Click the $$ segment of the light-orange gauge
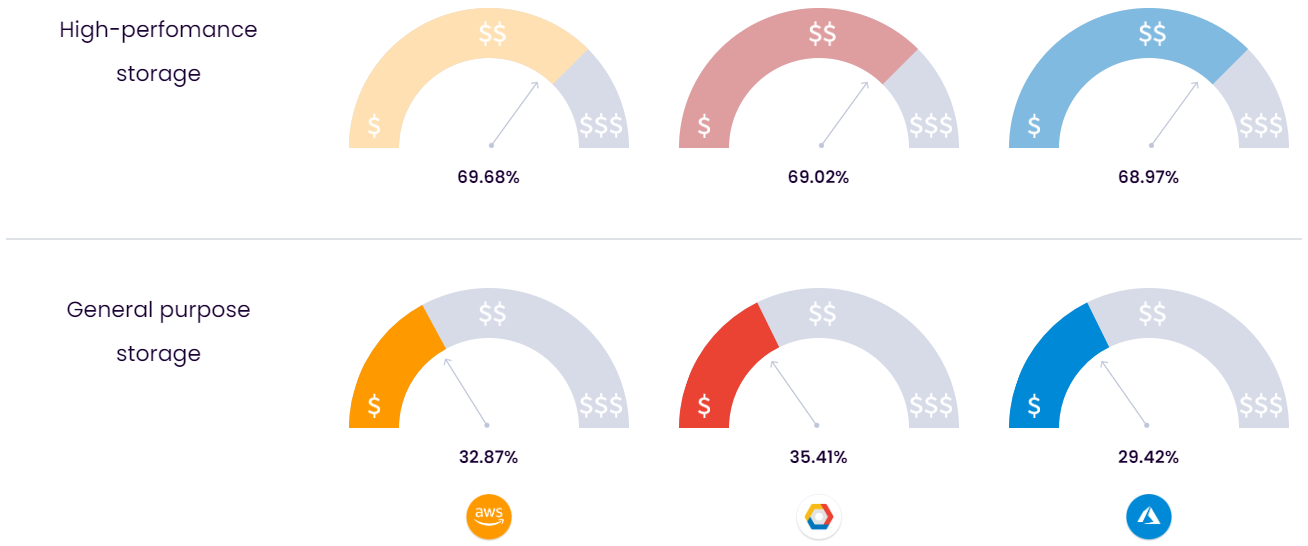The width and height of the screenshot is (1308, 546). point(491,34)
